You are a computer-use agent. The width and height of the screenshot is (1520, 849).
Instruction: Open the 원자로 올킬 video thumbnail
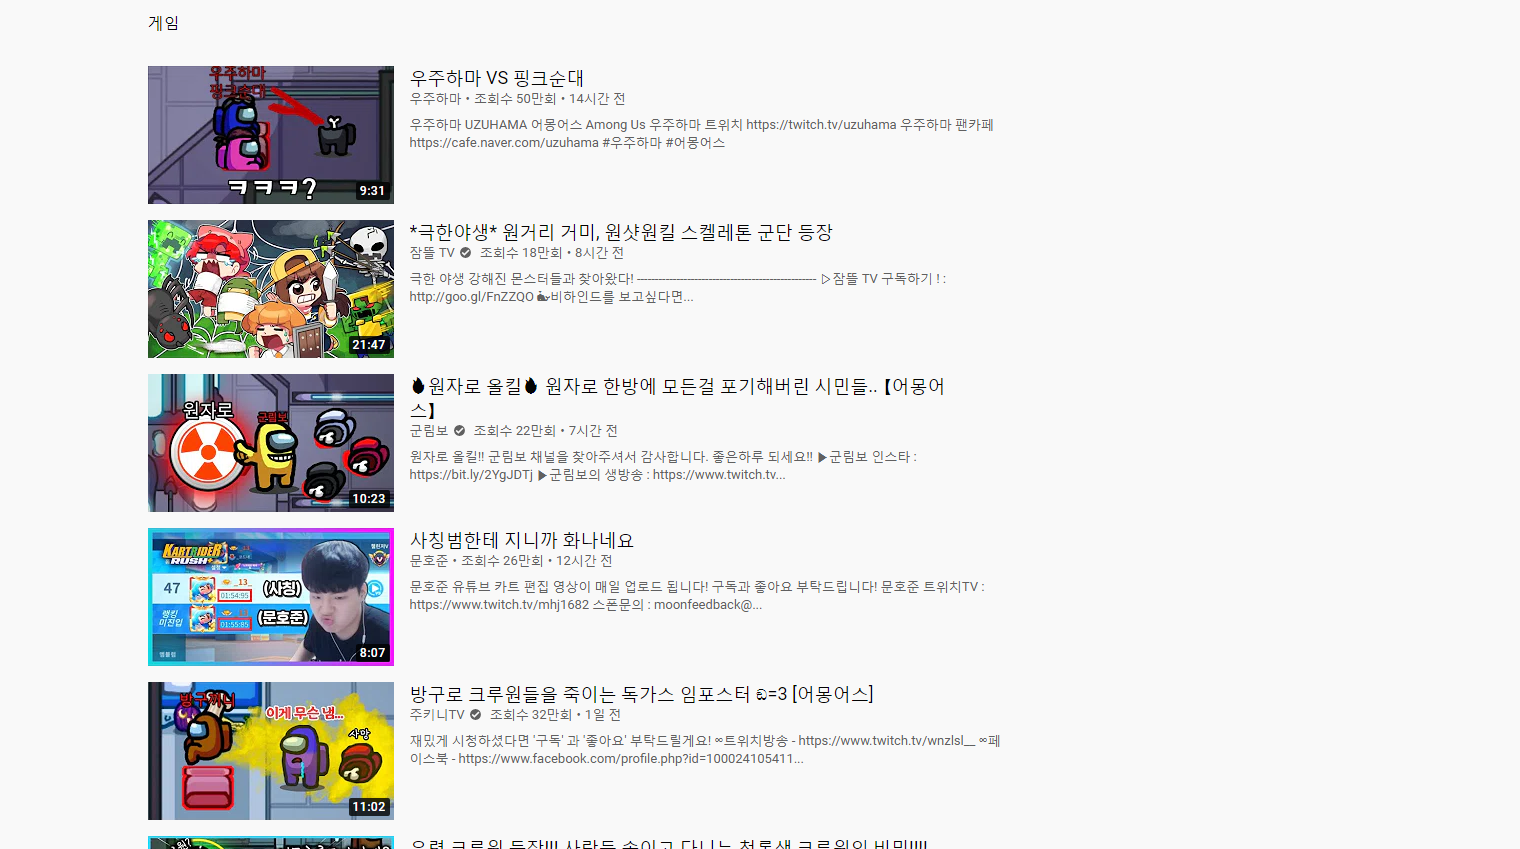[x=271, y=443]
